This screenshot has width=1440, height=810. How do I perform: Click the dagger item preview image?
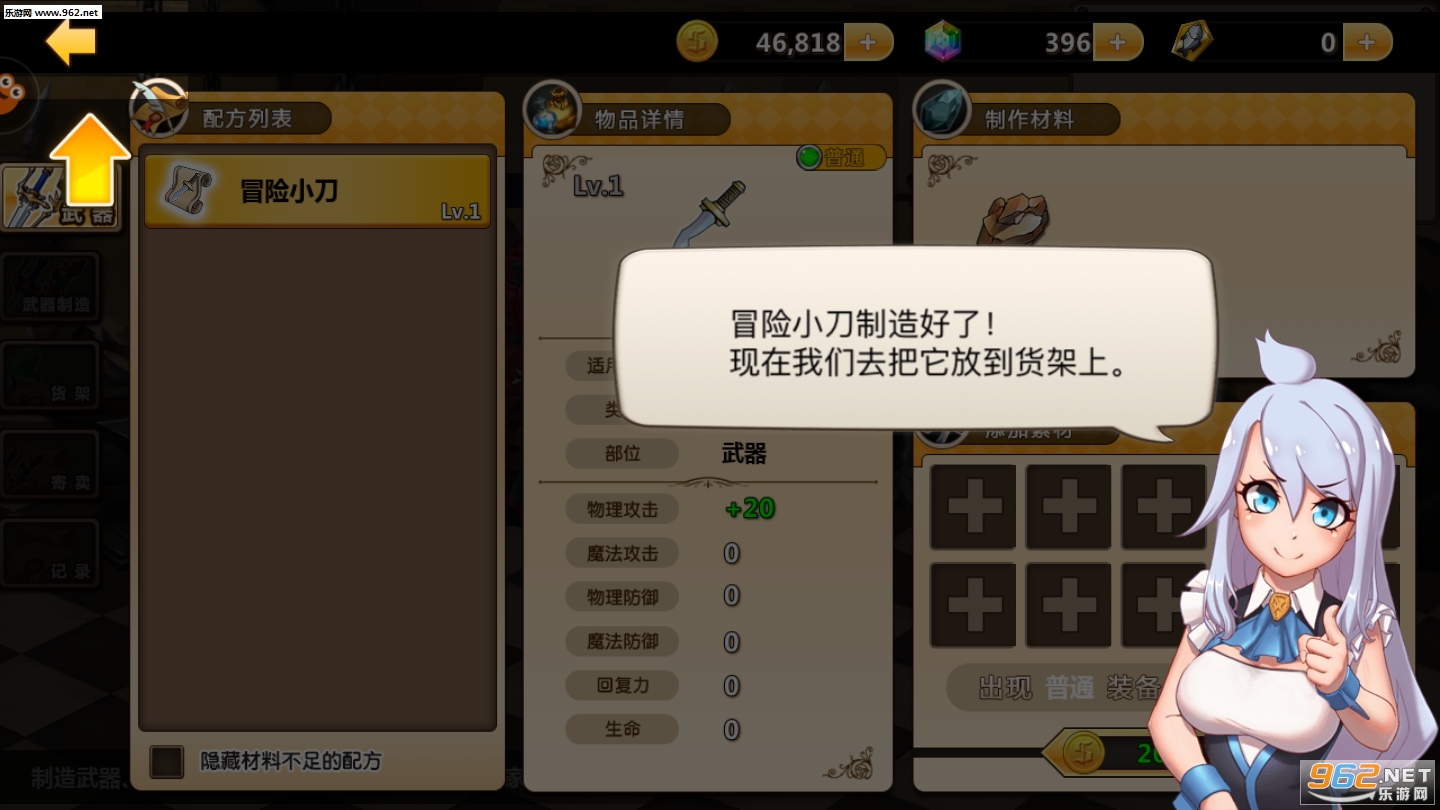[709, 213]
